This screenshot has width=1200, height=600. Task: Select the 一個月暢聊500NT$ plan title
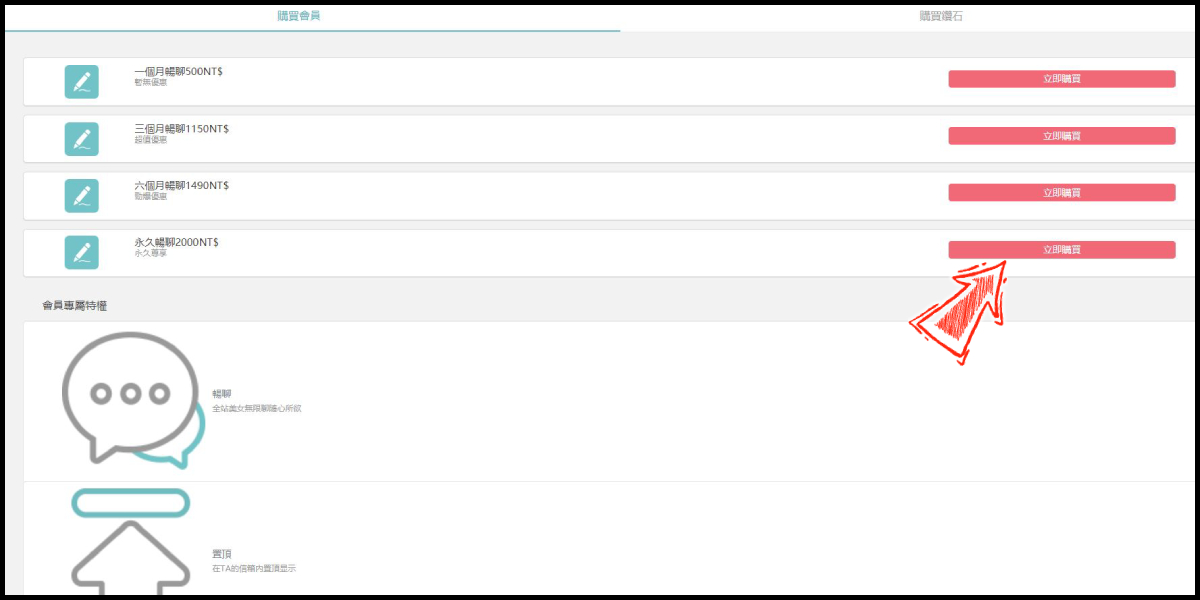(178, 72)
